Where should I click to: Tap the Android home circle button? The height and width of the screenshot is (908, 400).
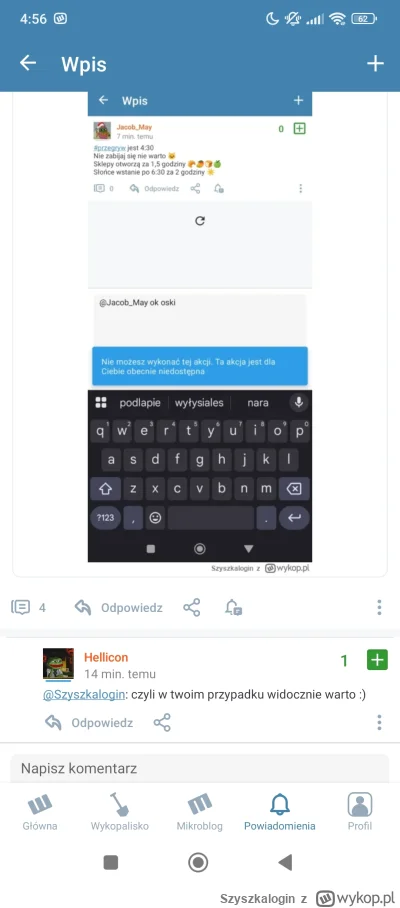tap(198, 863)
